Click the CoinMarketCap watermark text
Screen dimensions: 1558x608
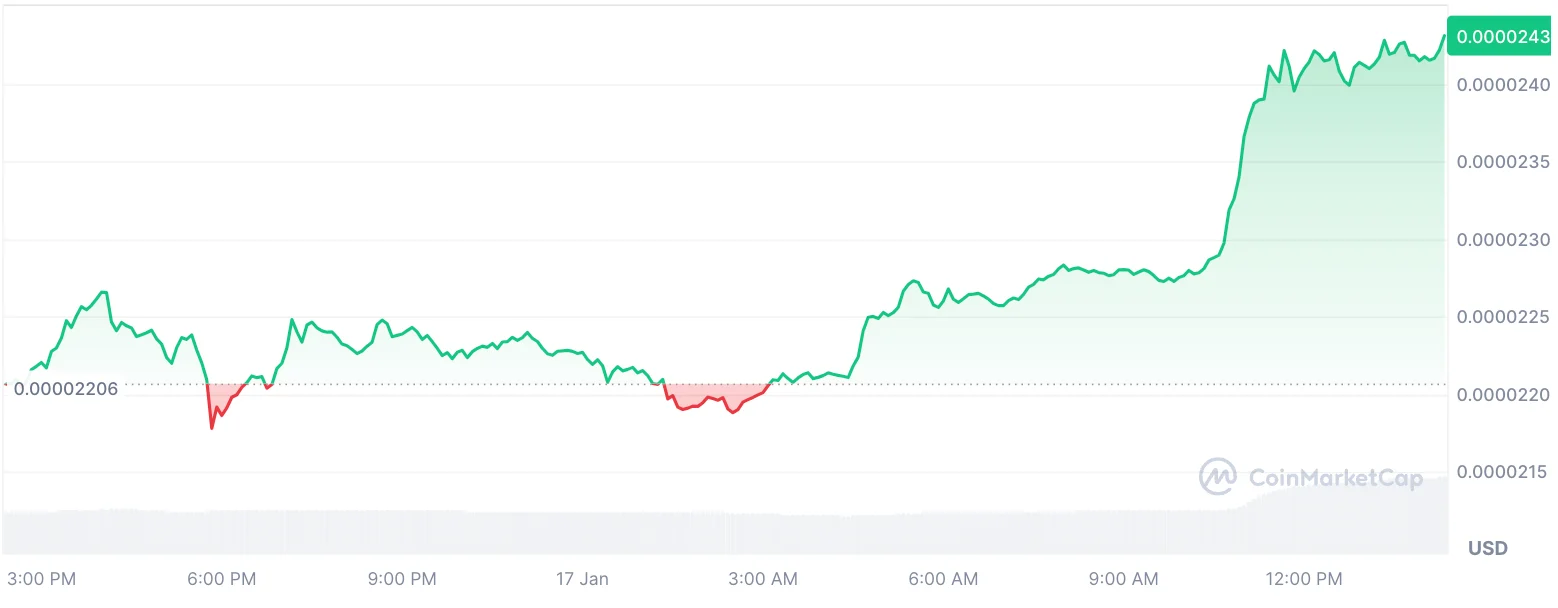pos(1335,478)
